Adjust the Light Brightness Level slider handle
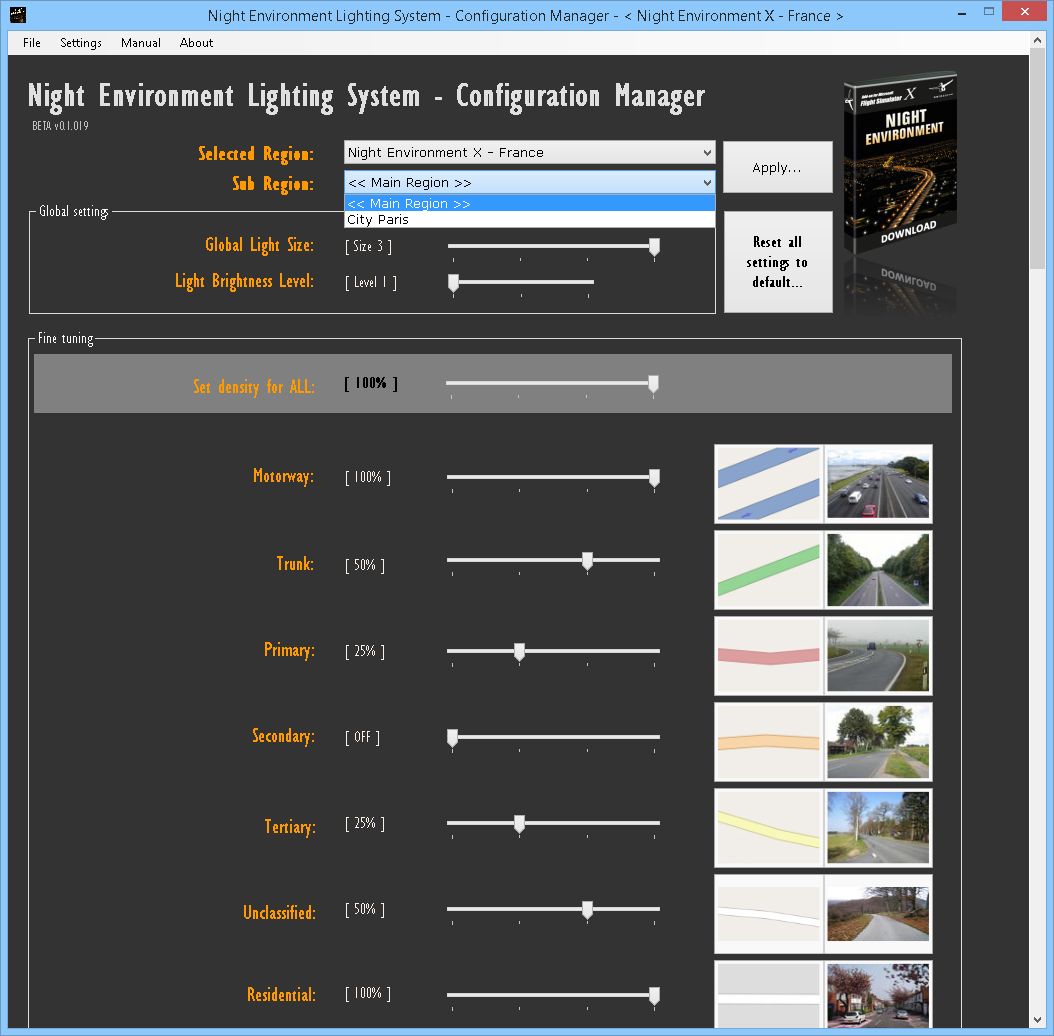The height and width of the screenshot is (1036, 1054). click(x=454, y=284)
